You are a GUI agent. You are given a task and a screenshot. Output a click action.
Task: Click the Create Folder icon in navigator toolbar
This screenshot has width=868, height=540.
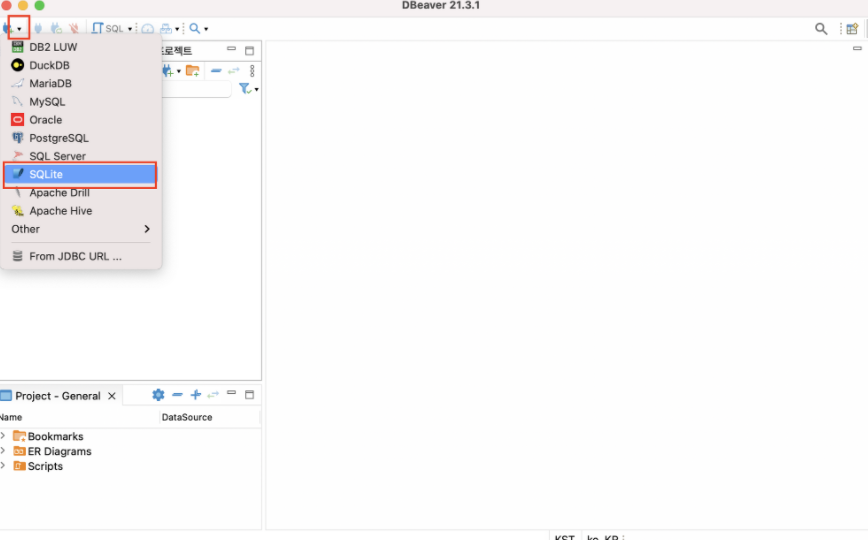(193, 71)
